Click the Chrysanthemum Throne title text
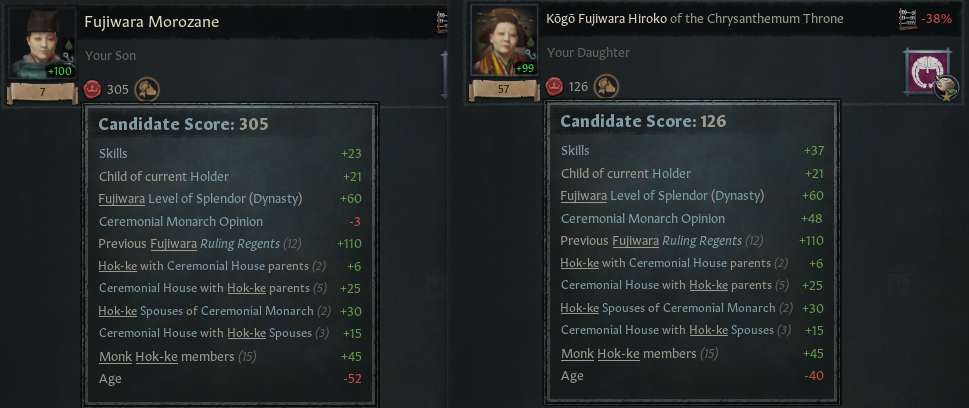Screen dimensions: 969x408 point(781,18)
